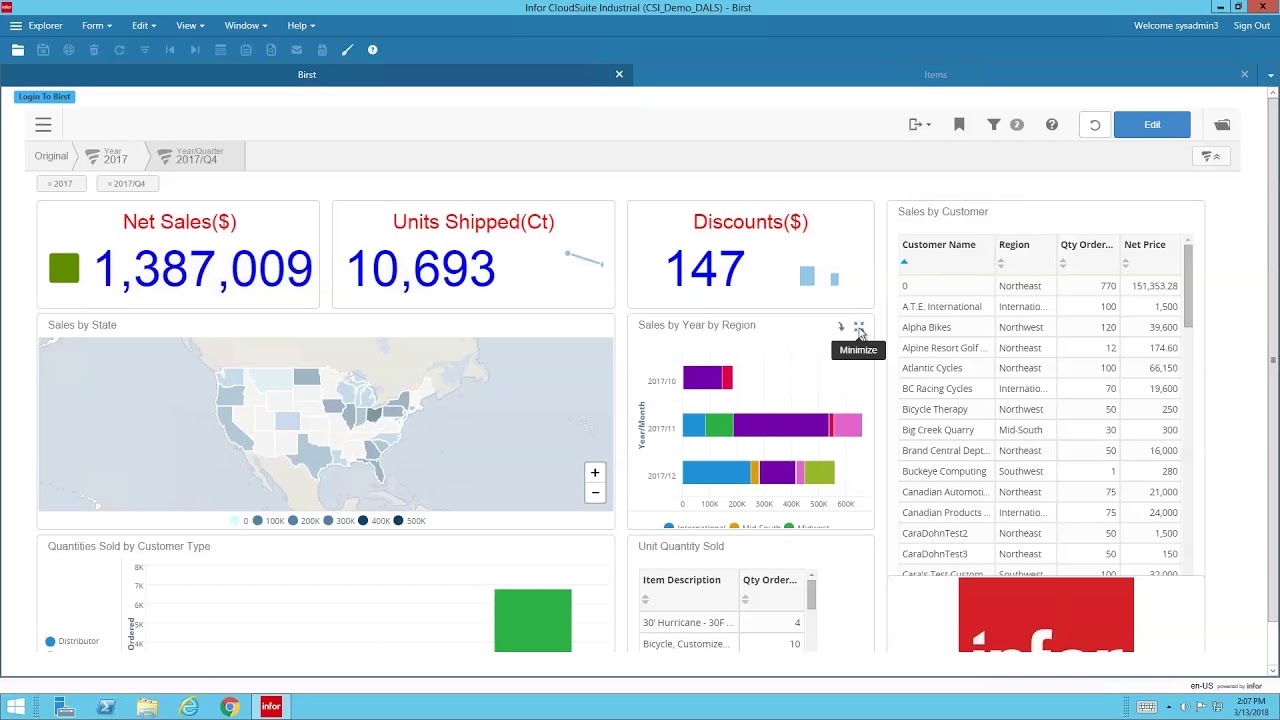Go to last record toolbar icon

pyautogui.click(x=195, y=50)
